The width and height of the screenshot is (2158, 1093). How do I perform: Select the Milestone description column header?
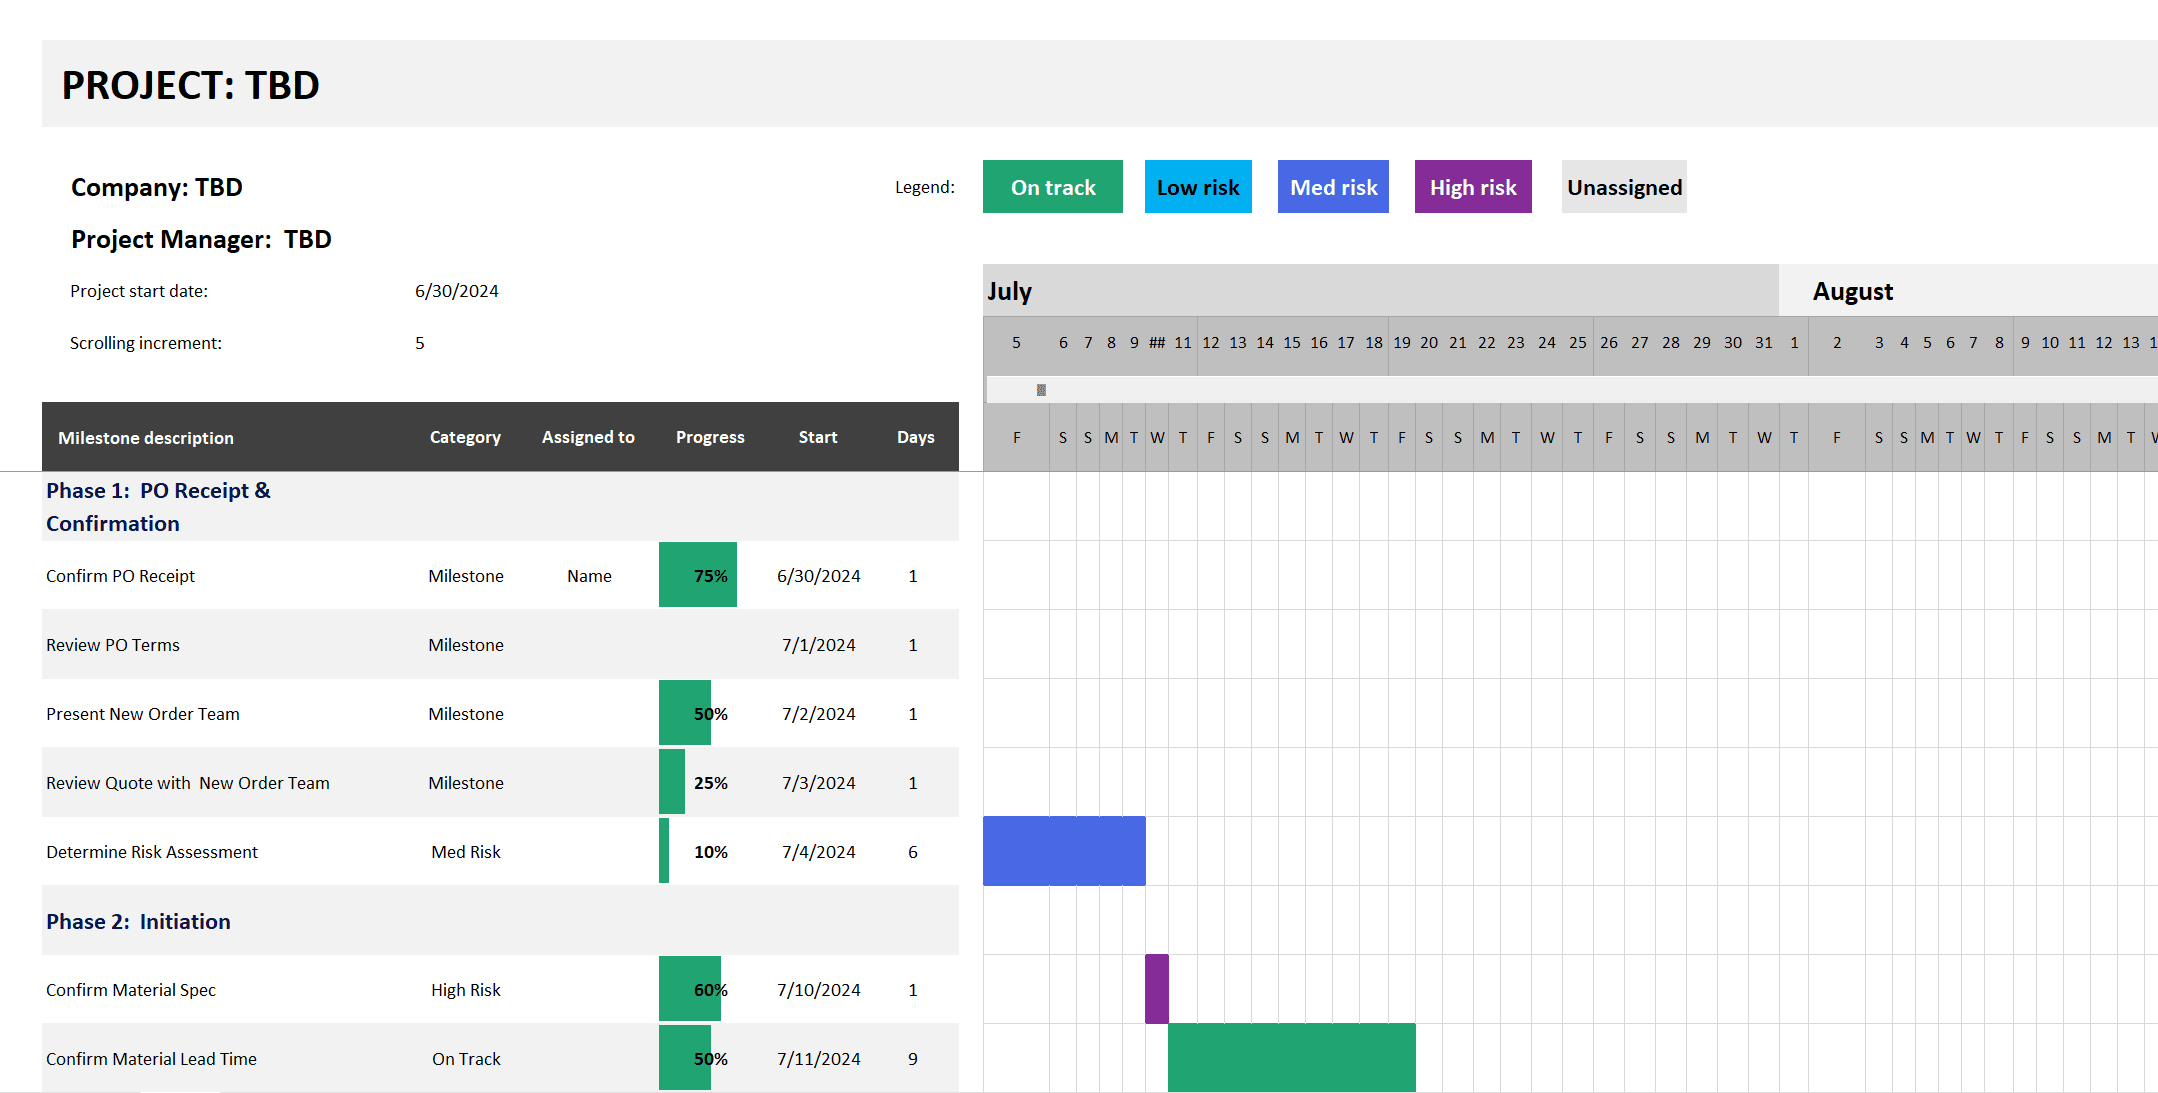(x=146, y=438)
